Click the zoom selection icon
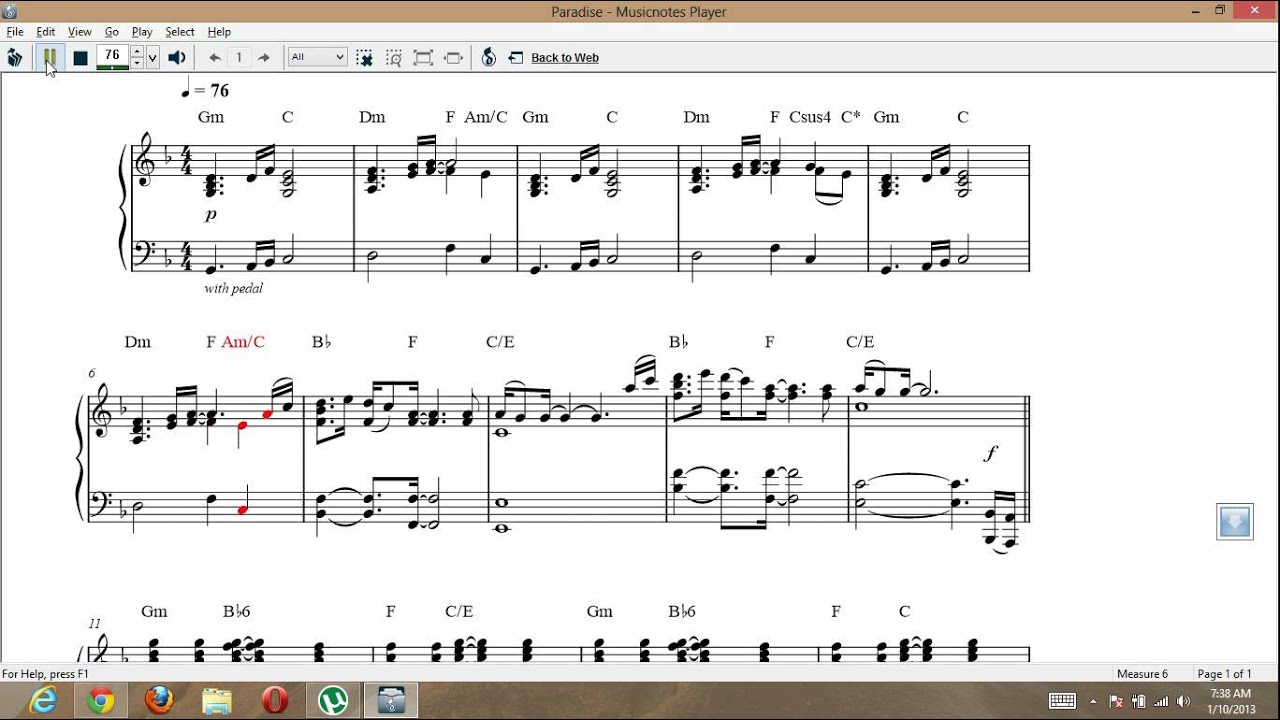The image size is (1280, 720). click(x=394, y=58)
